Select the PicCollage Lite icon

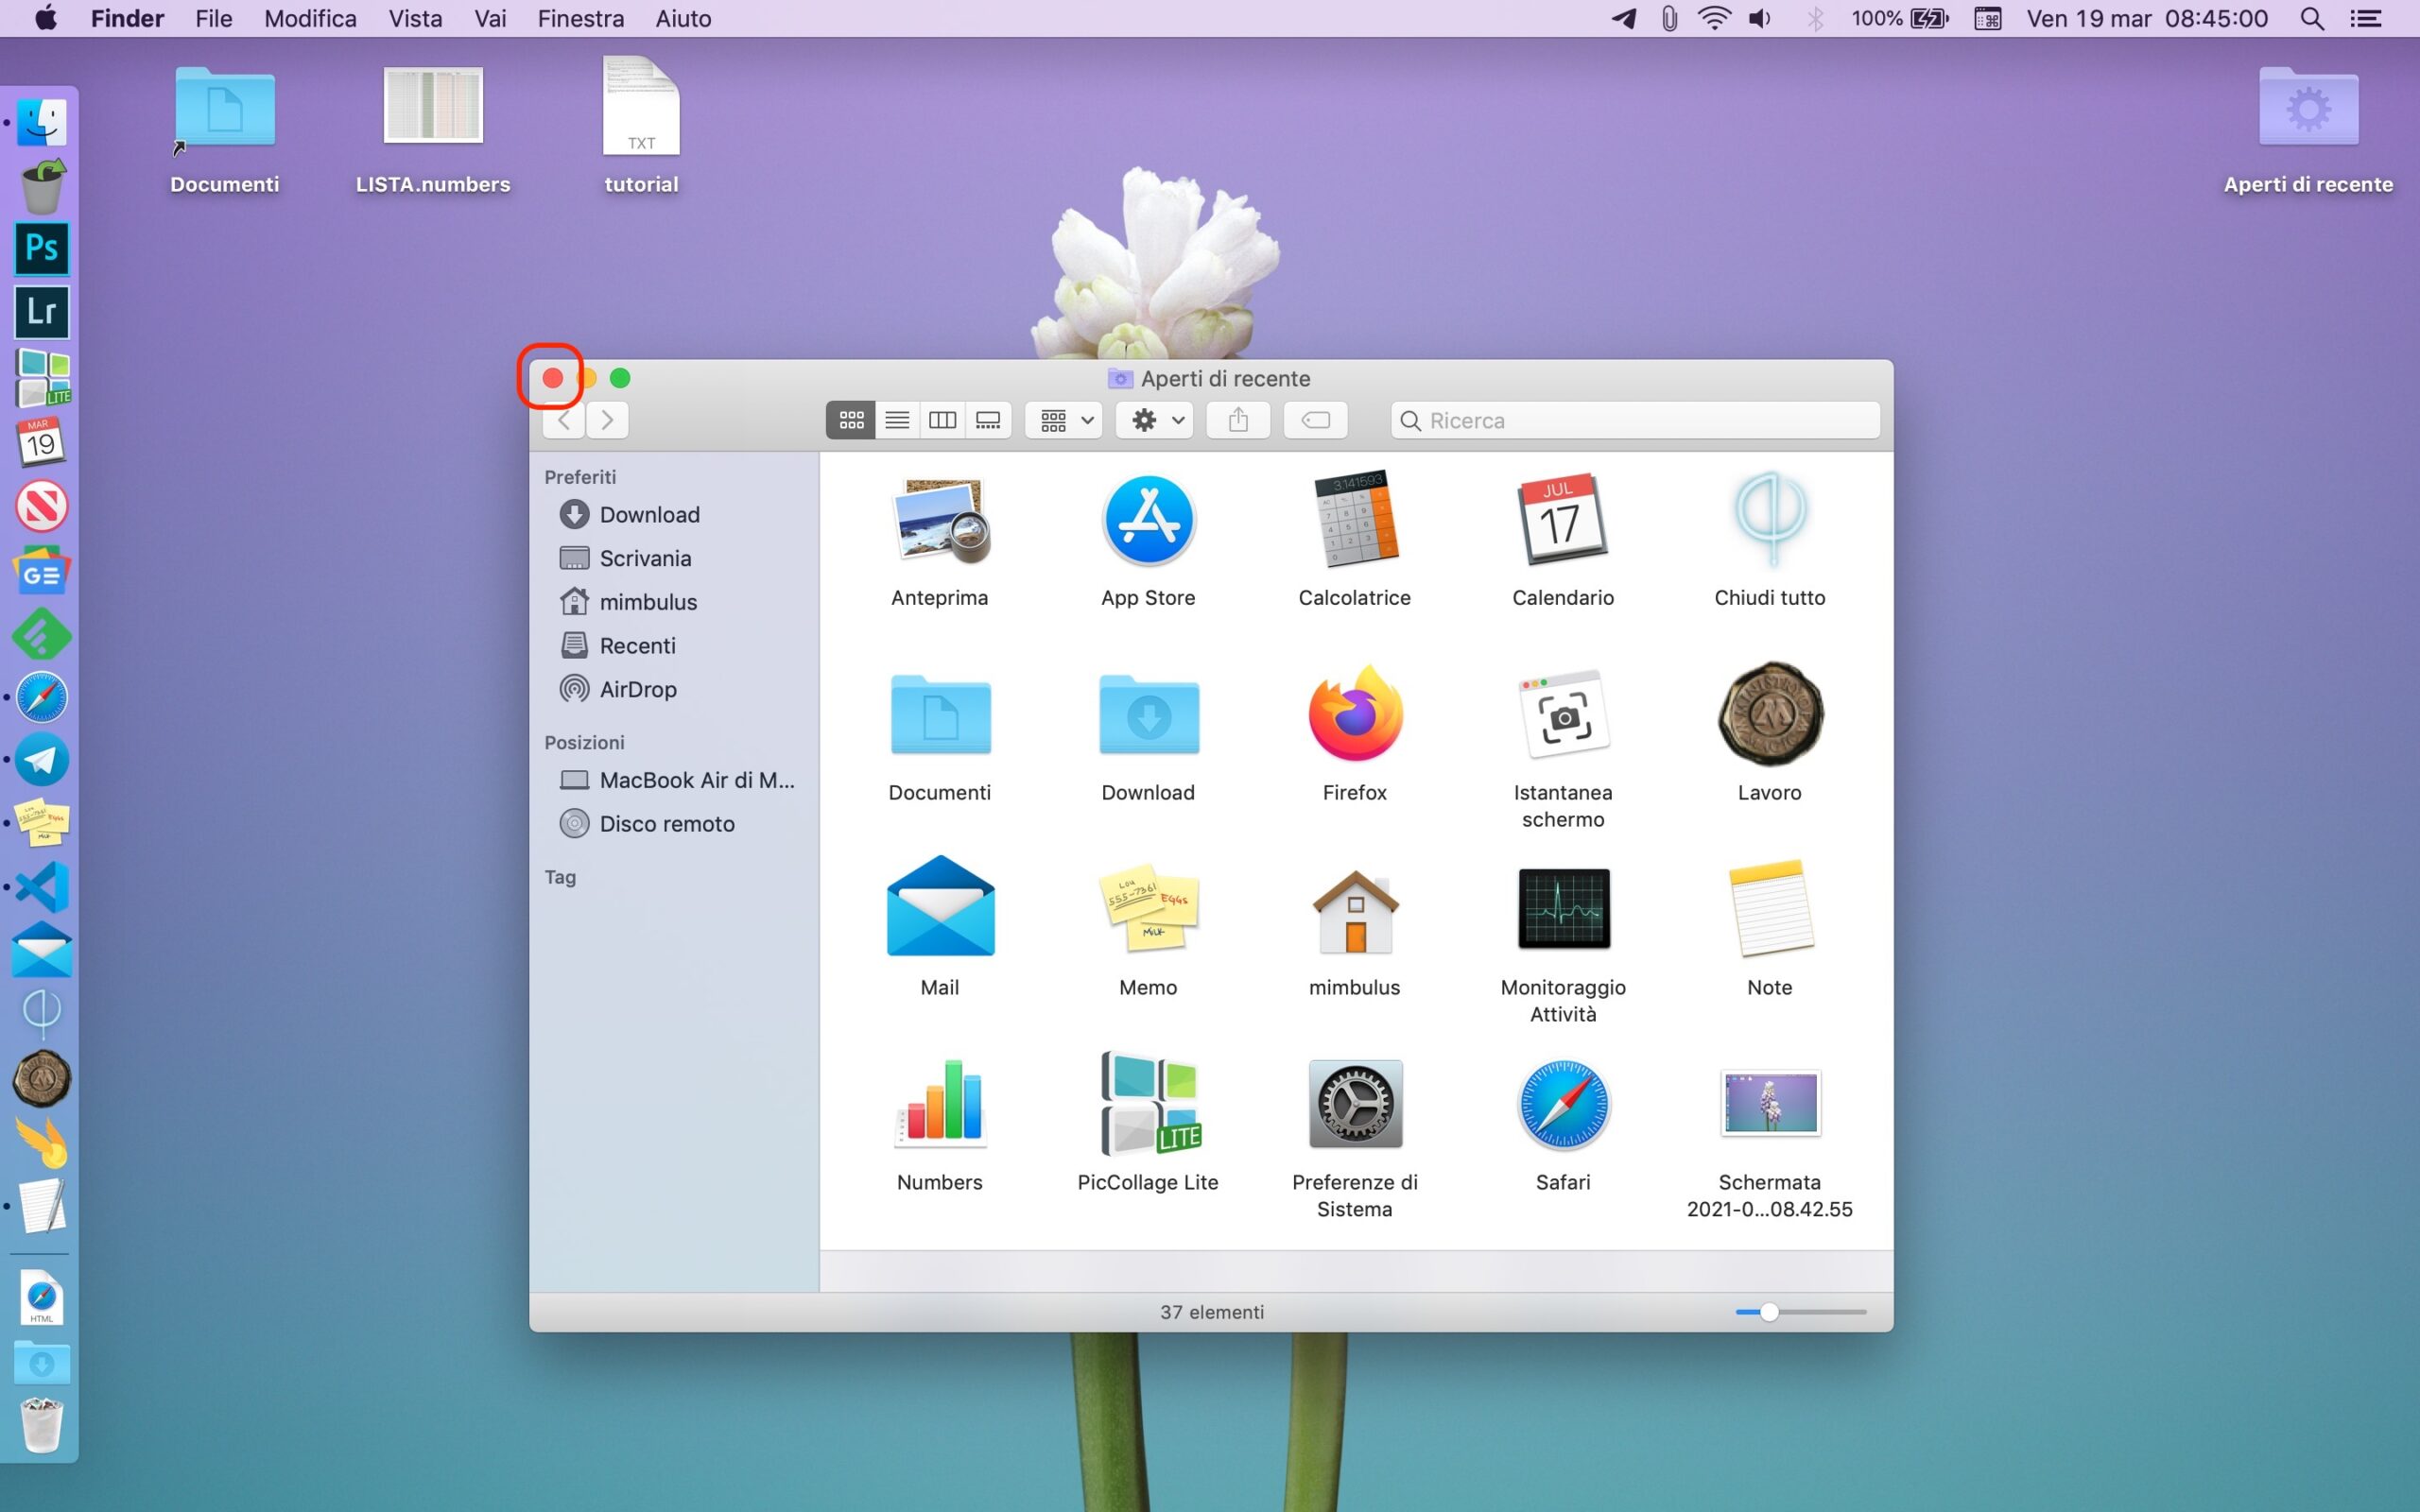(x=1148, y=1104)
